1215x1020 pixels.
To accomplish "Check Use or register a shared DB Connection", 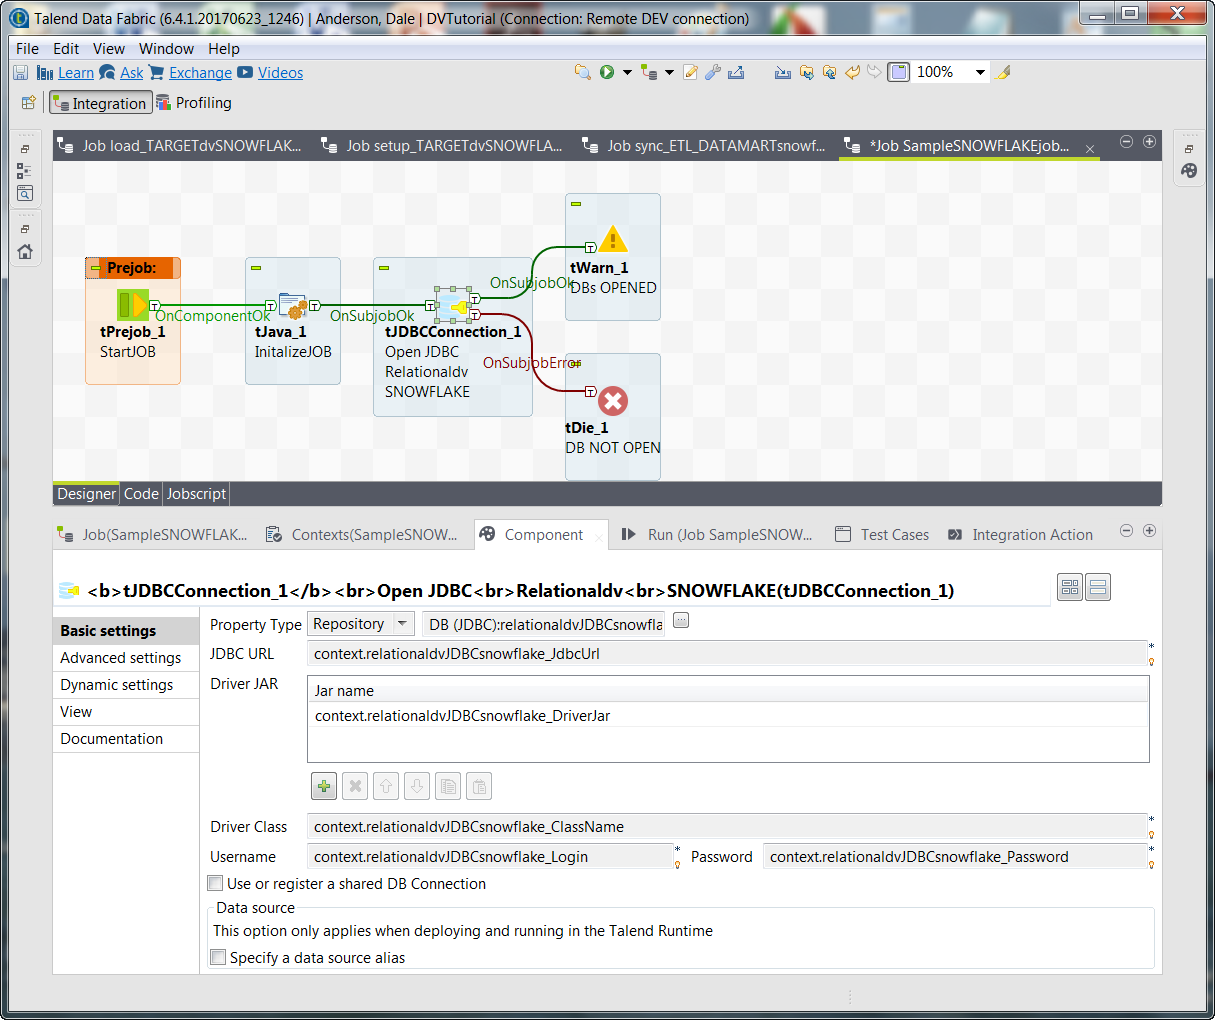I will coord(215,883).
